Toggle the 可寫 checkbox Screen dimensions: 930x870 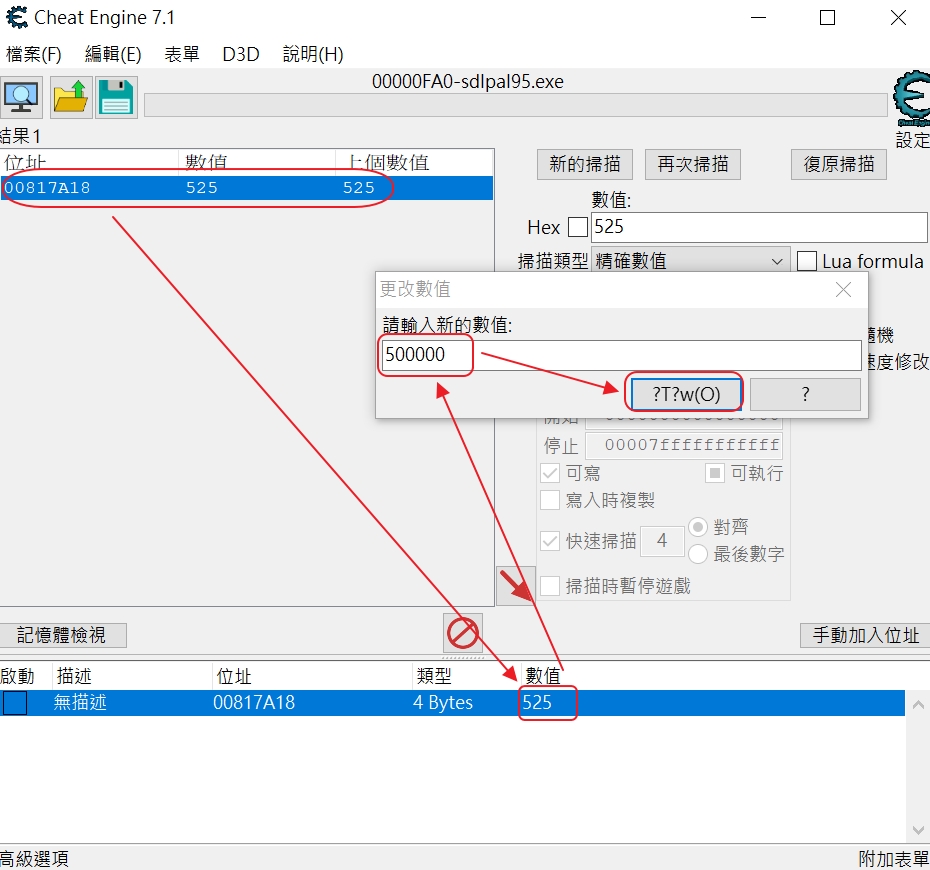(550, 473)
